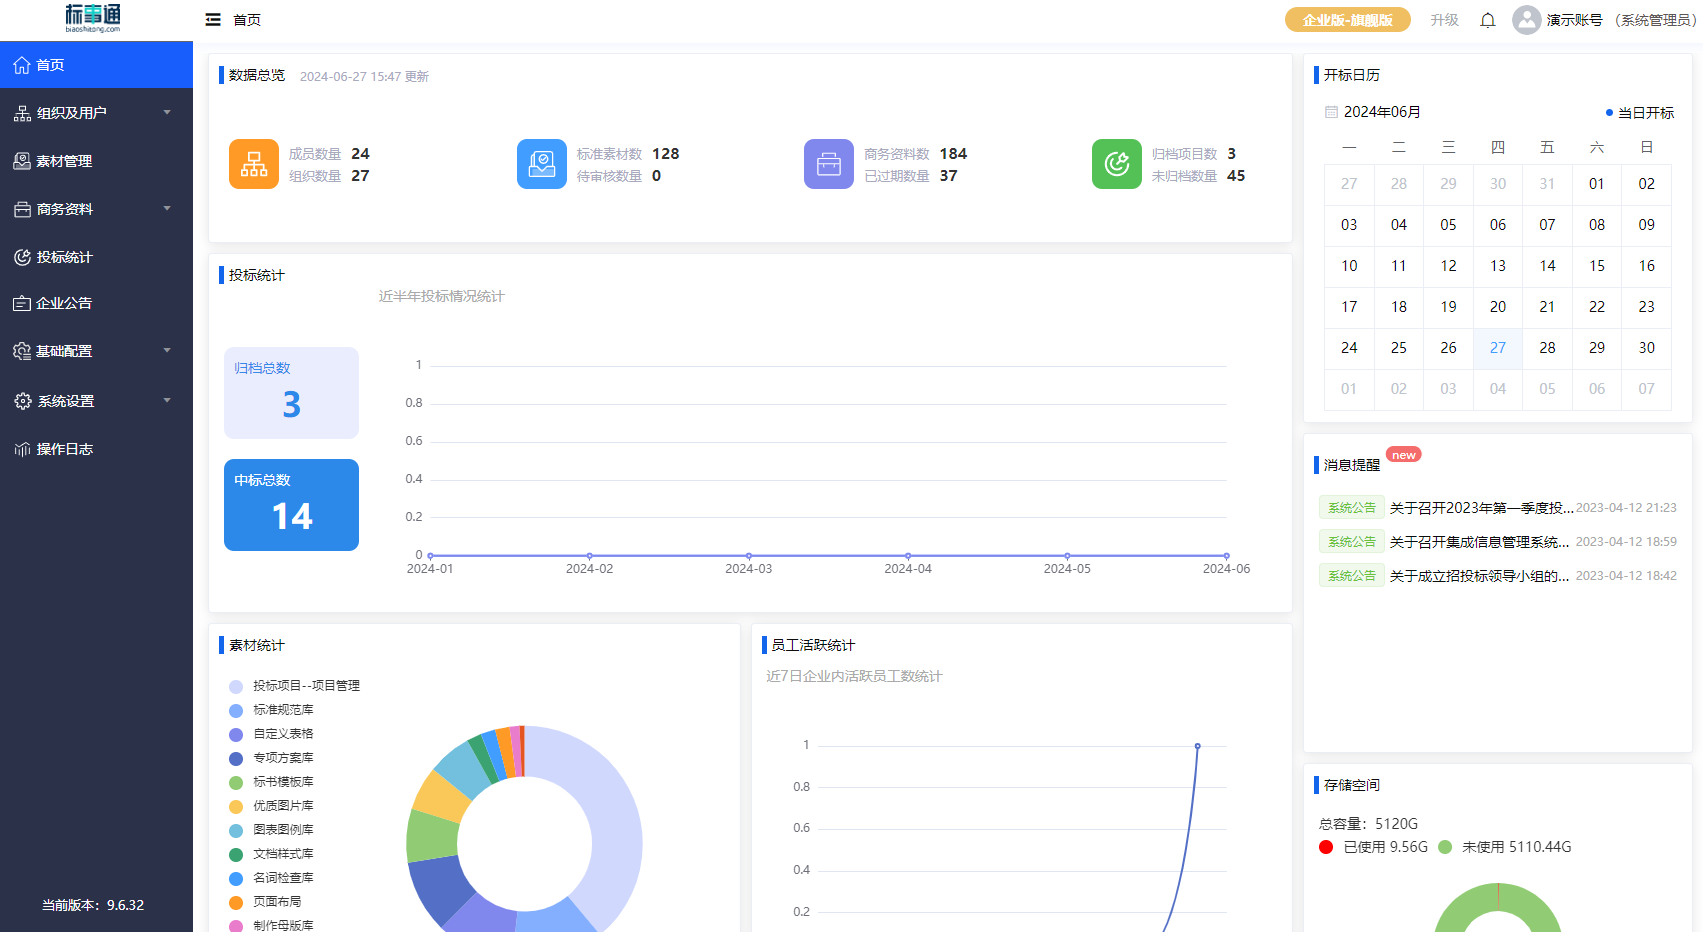Image resolution: width=1703 pixels, height=932 pixels.
Task: Click the 系统设置 cog sidebar icon
Action: 22,401
